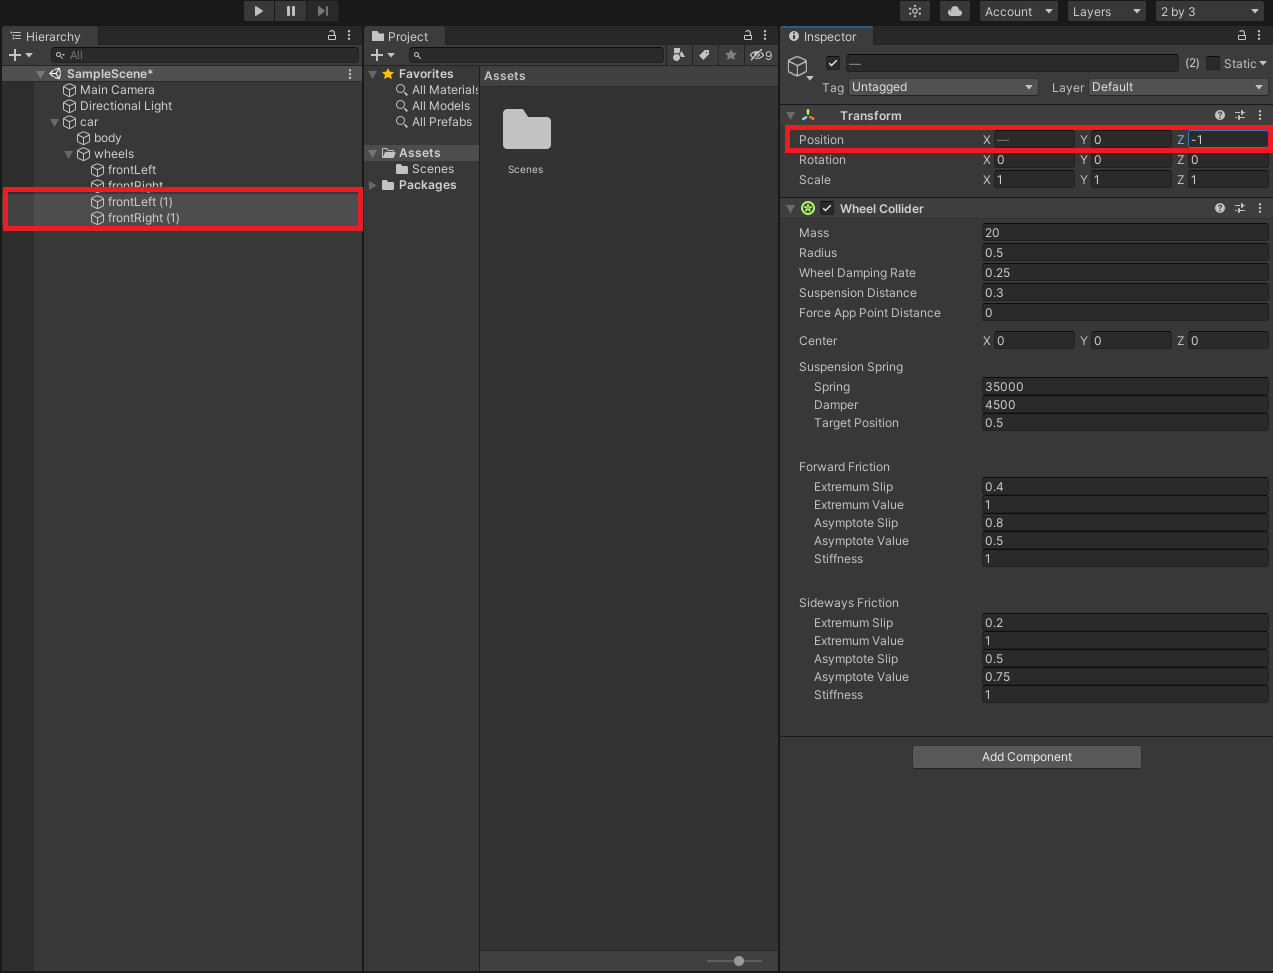Open the Layers dropdown in the toolbar

coord(1107,11)
